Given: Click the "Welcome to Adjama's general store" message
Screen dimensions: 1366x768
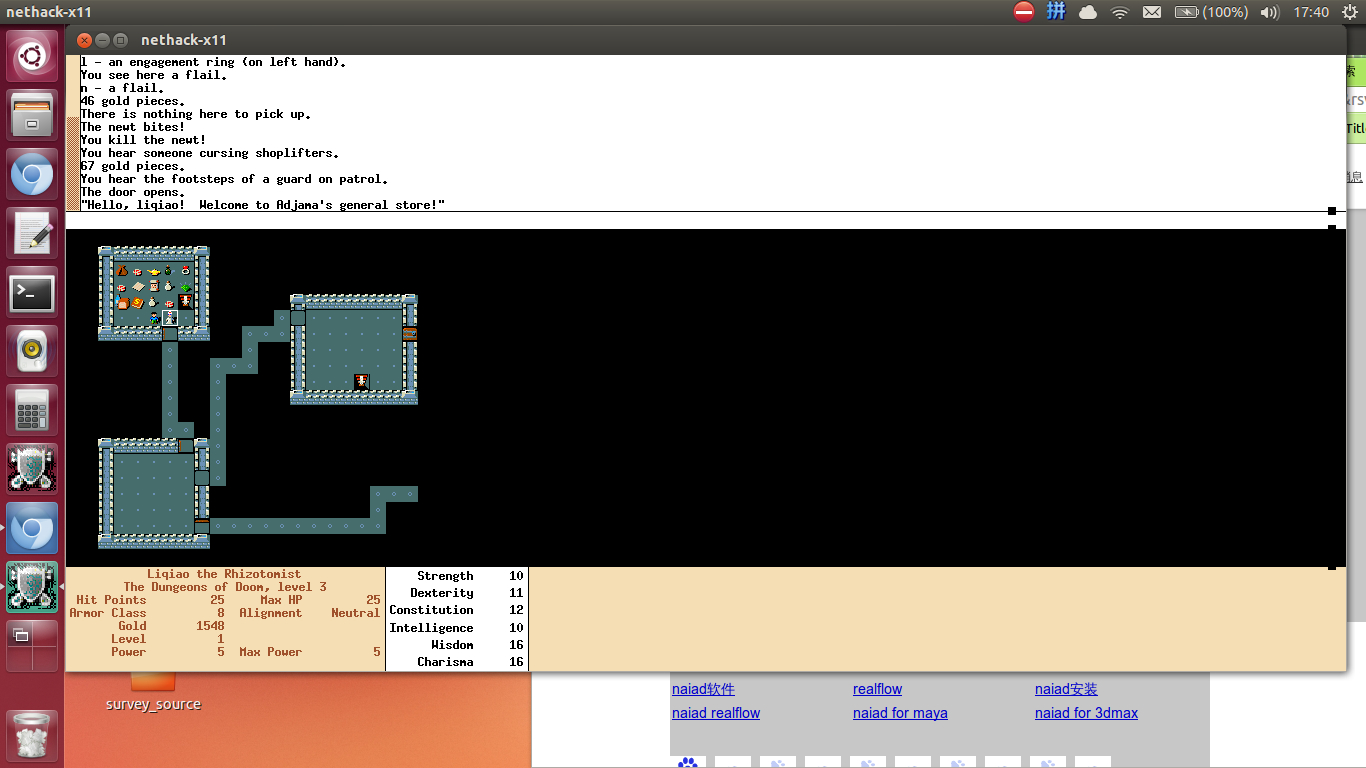Looking at the screenshot, I should click(x=262, y=205).
